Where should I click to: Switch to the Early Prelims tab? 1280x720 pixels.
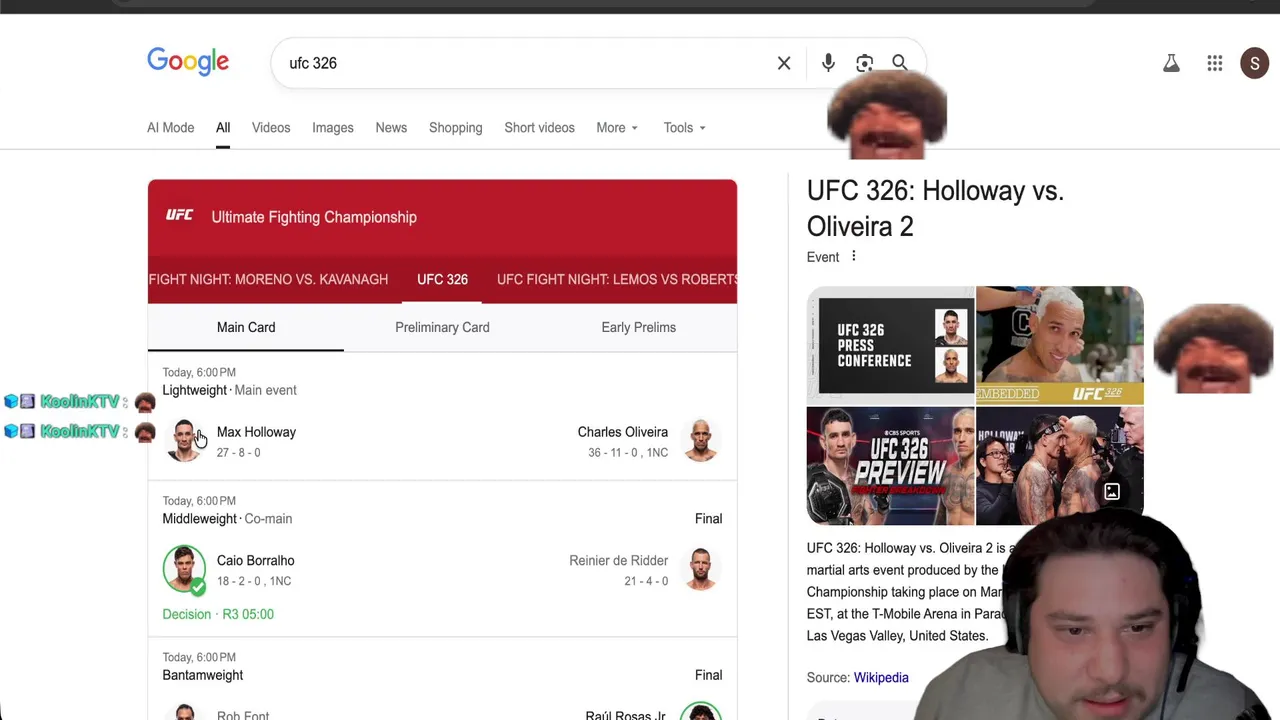639,327
